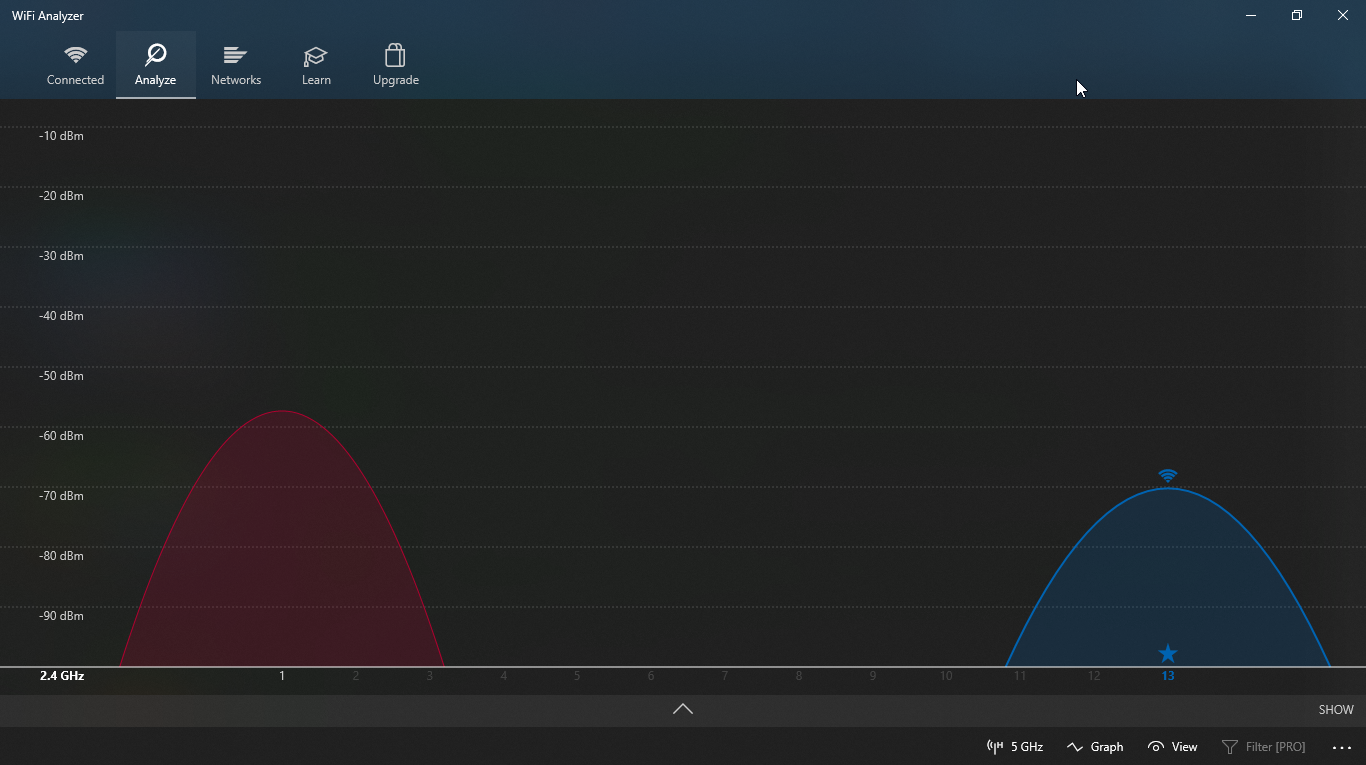
Task: Click the 2.4 GHz band label
Action: tap(62, 676)
